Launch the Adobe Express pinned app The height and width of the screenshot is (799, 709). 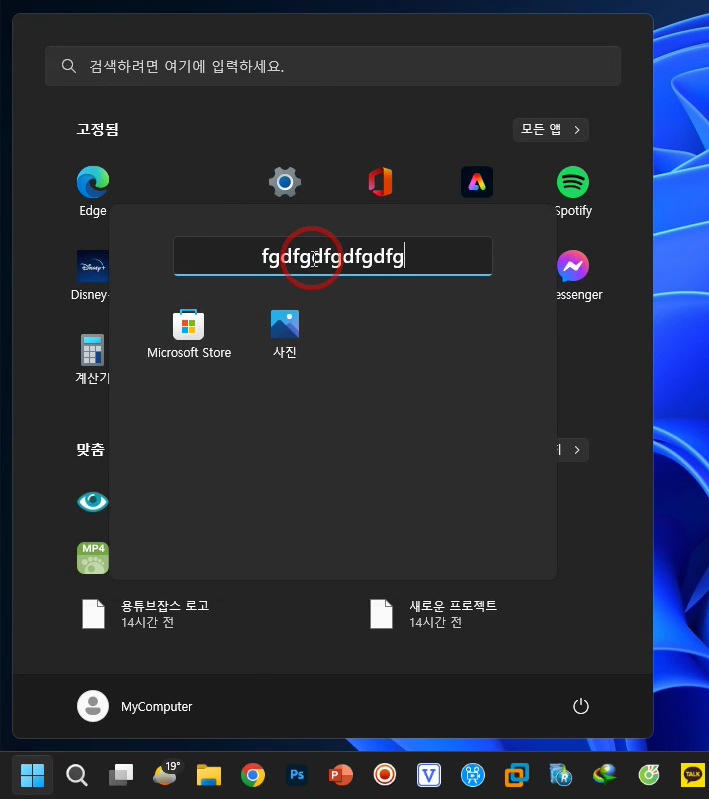[x=477, y=182]
